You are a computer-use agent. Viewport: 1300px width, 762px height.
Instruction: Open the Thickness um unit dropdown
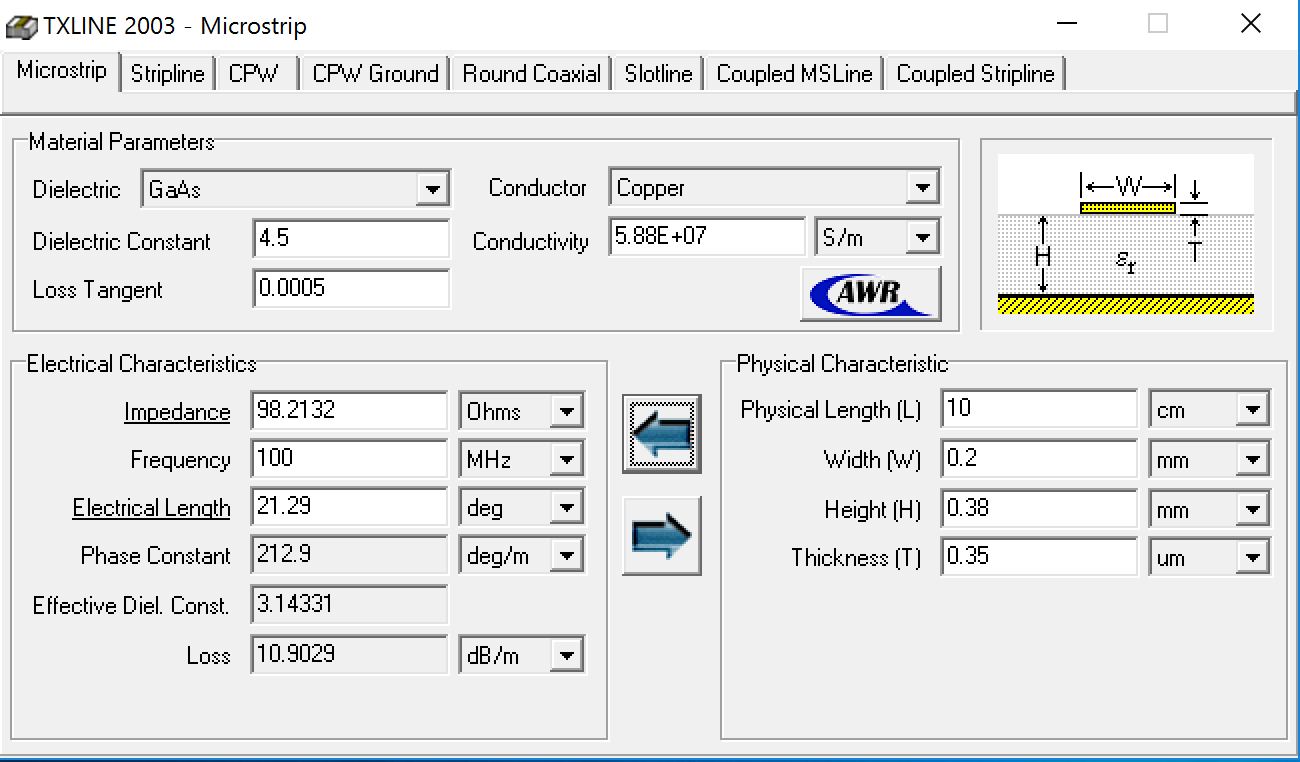click(x=1253, y=557)
